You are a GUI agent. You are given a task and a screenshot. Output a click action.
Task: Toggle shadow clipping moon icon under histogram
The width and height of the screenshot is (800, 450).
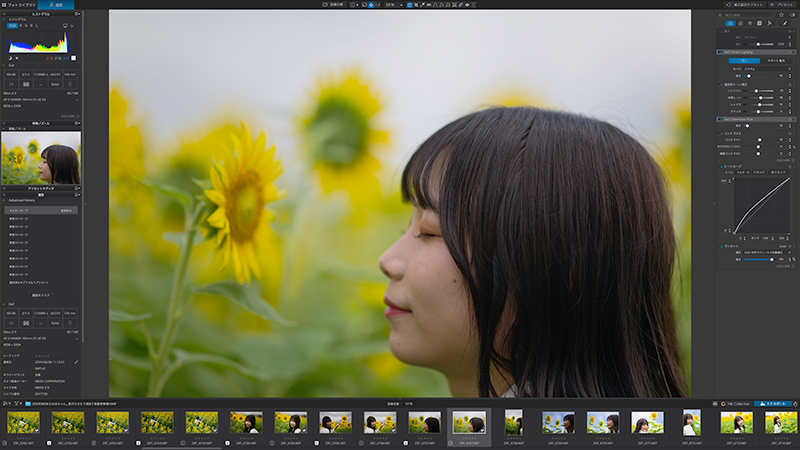click(x=10, y=58)
